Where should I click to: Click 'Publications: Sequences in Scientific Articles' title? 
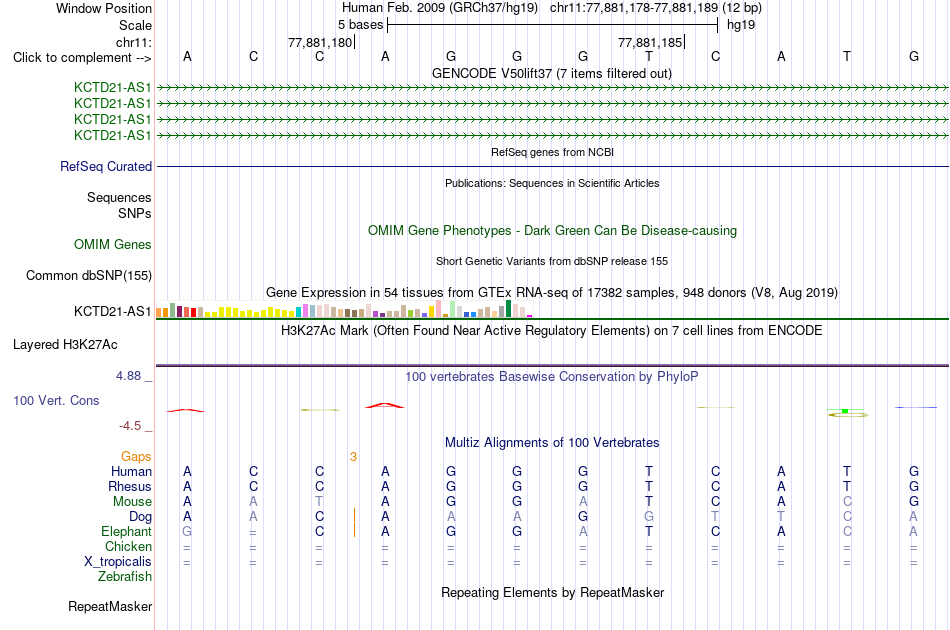click(552, 183)
